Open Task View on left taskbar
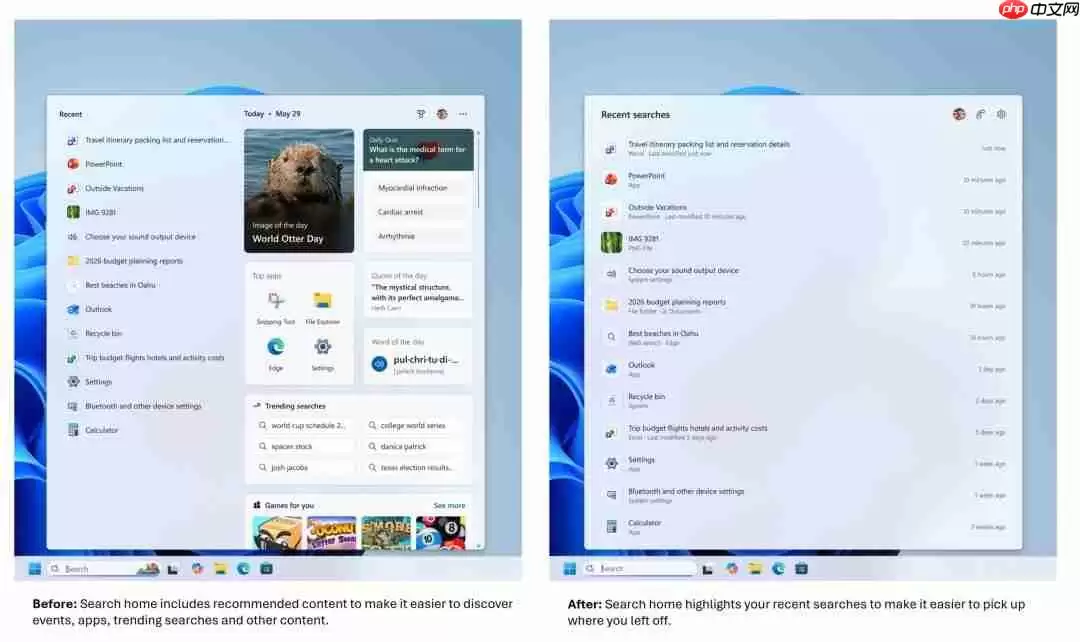Image resolution: width=1080 pixels, height=642 pixels. pos(173,568)
